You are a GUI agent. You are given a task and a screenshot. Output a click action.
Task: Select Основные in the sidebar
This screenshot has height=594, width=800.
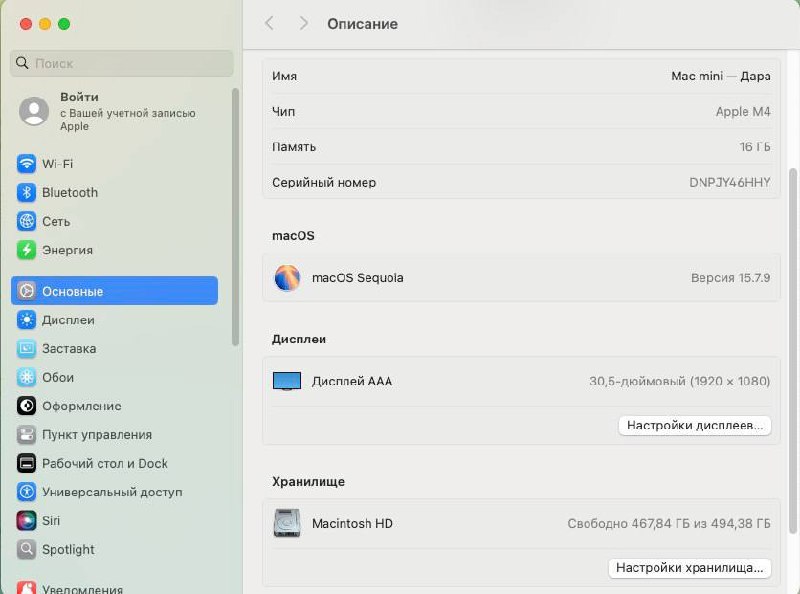(x=114, y=291)
